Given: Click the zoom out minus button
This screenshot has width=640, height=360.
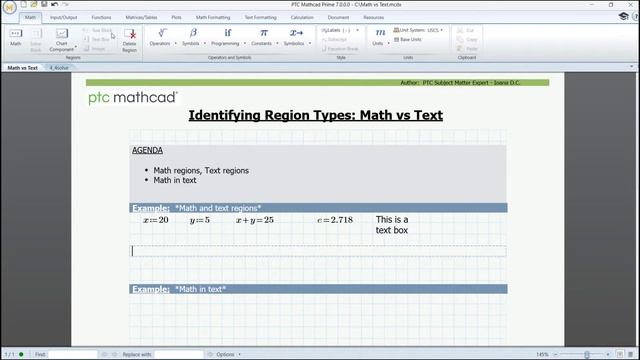Looking at the screenshot, I should [556, 354].
